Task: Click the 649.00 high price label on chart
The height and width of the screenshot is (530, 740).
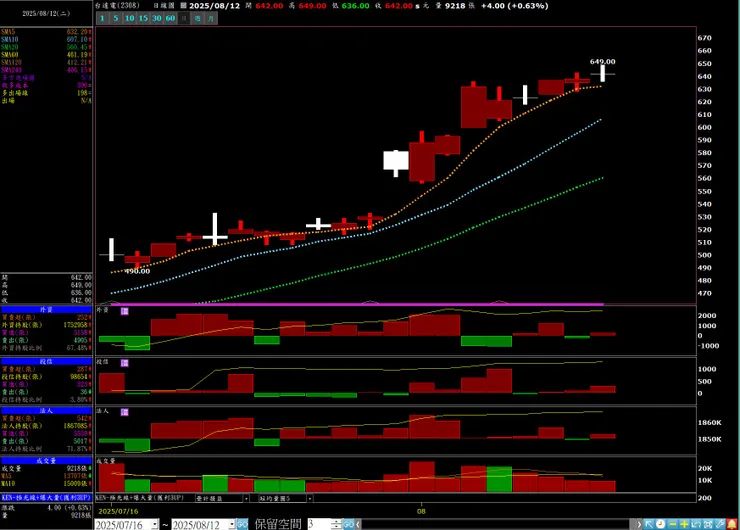Action: click(602, 62)
